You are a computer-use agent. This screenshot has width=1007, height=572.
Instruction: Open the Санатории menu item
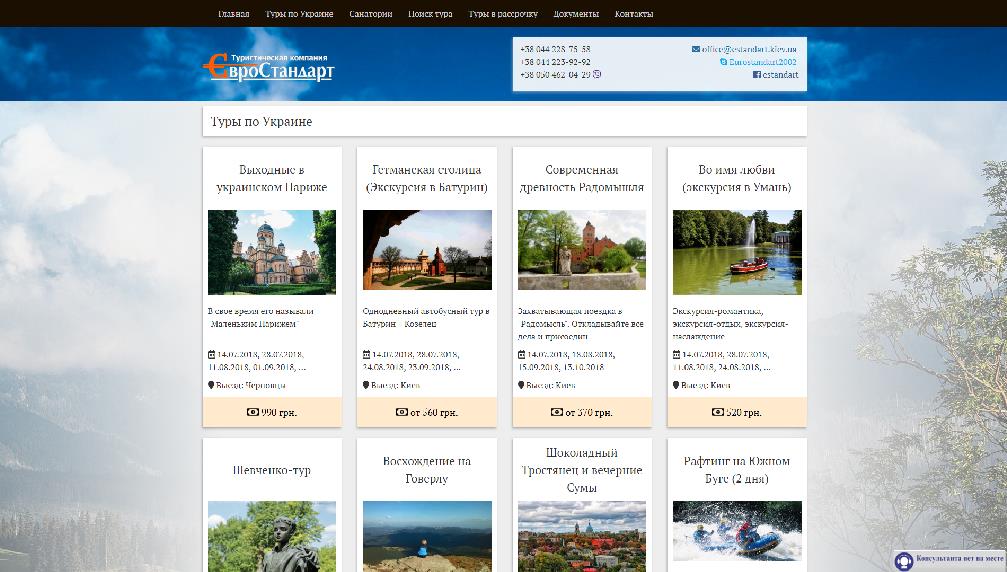(371, 14)
